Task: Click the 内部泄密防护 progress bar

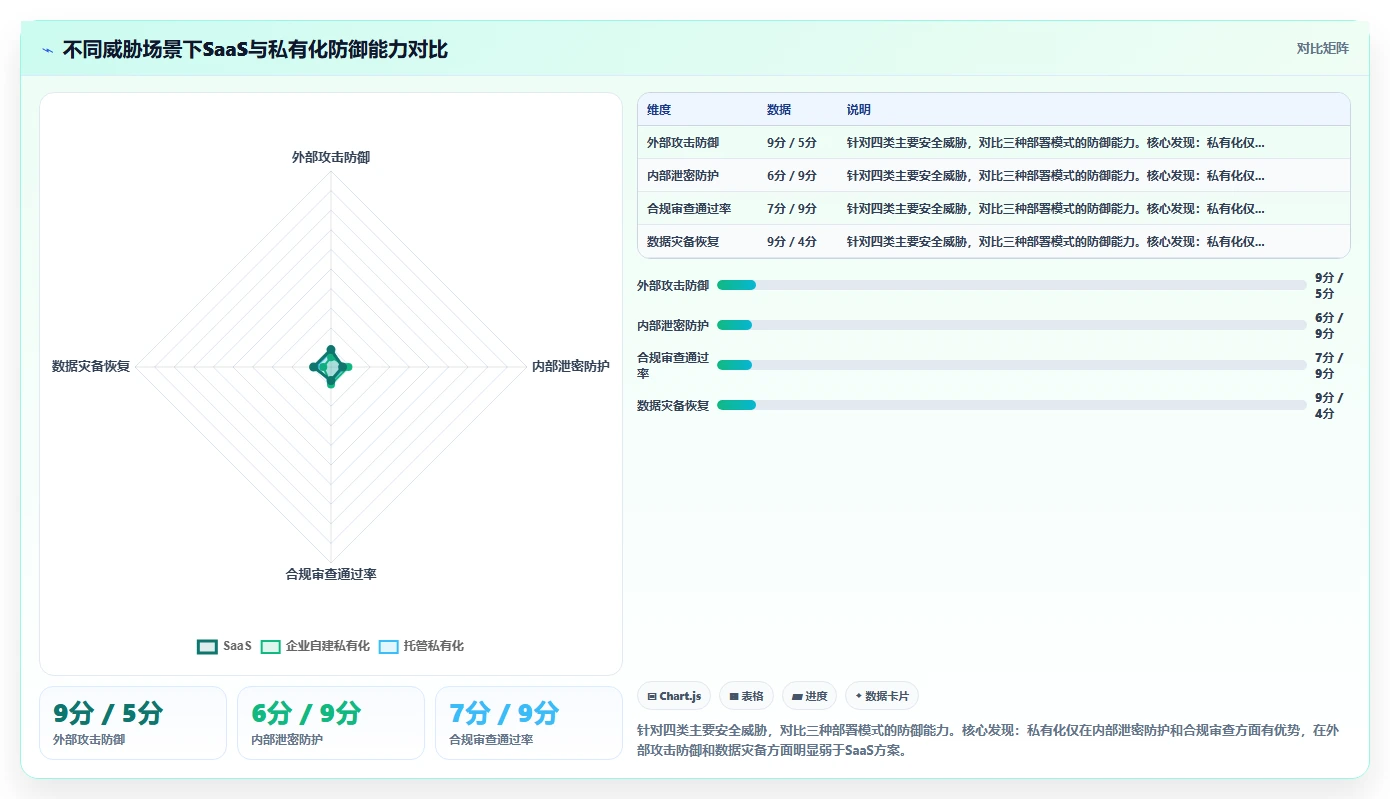Action: tap(1012, 325)
